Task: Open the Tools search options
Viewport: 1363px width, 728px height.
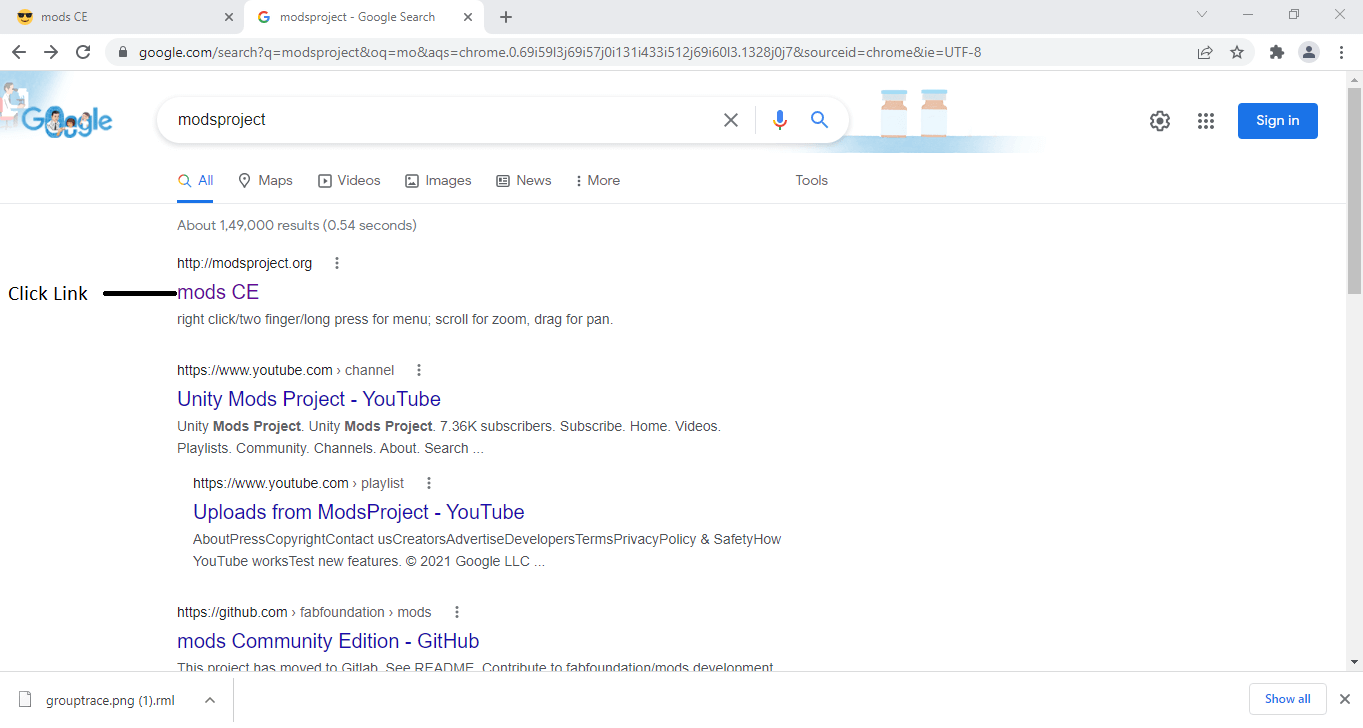Action: pos(812,181)
